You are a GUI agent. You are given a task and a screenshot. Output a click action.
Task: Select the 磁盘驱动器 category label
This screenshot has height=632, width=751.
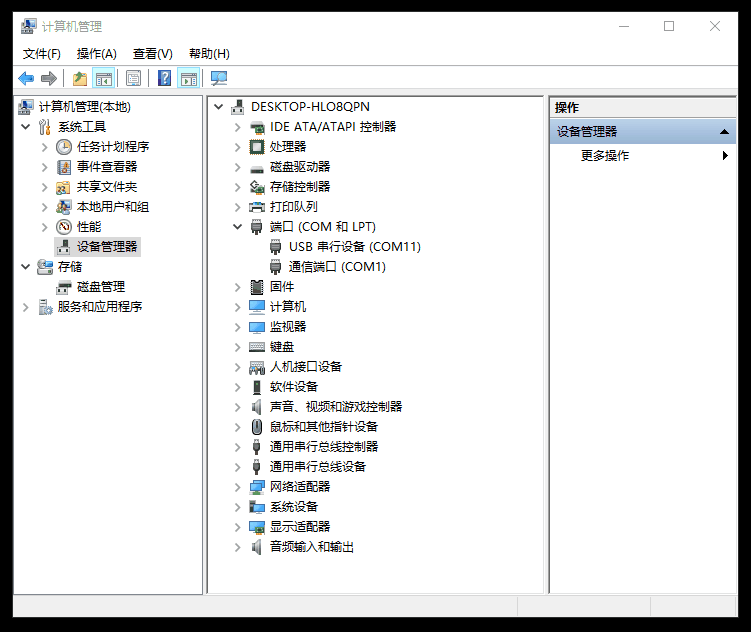point(300,167)
